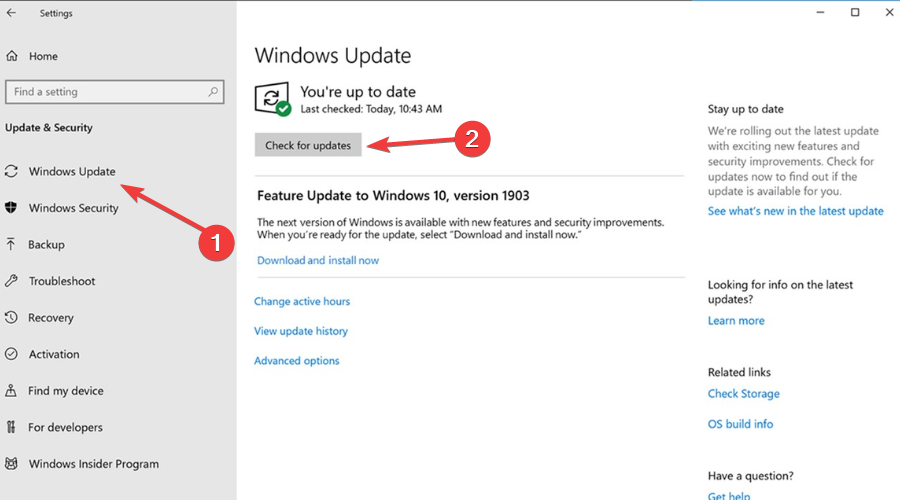Click the Recovery clock icon
This screenshot has width=900, height=500.
[11, 317]
